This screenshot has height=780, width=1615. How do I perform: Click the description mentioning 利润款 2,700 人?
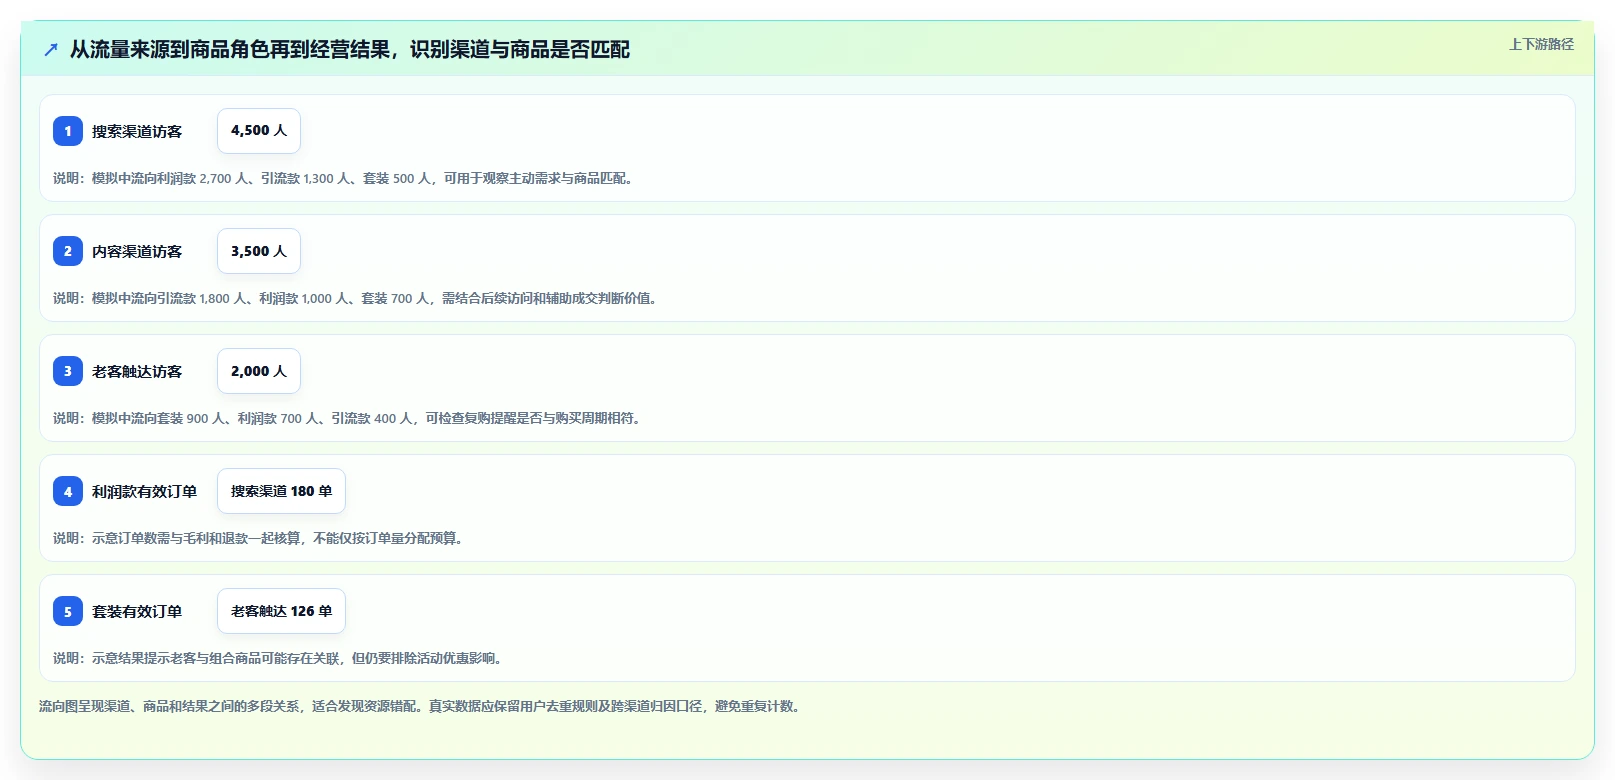click(x=345, y=178)
